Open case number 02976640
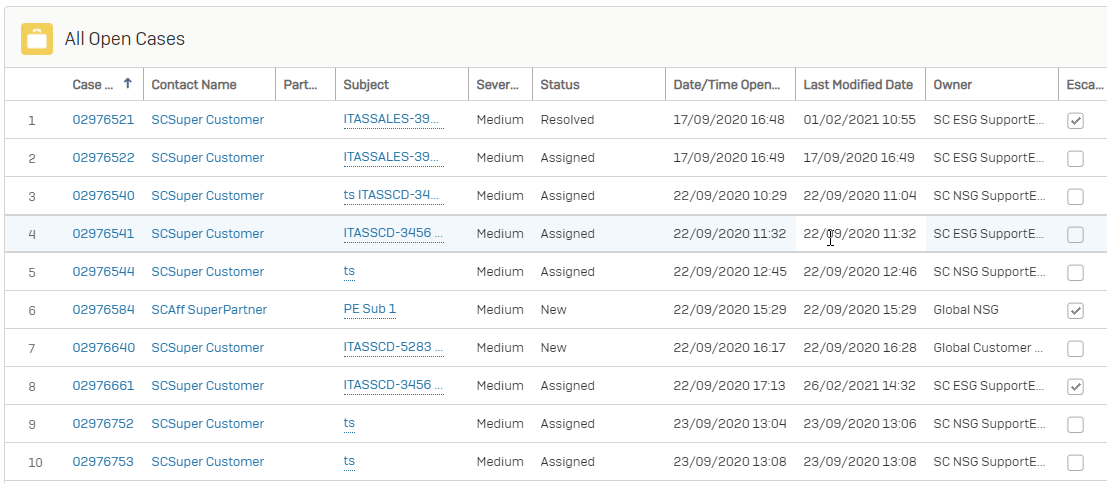Screen dimensions: 1107x483 [103, 348]
